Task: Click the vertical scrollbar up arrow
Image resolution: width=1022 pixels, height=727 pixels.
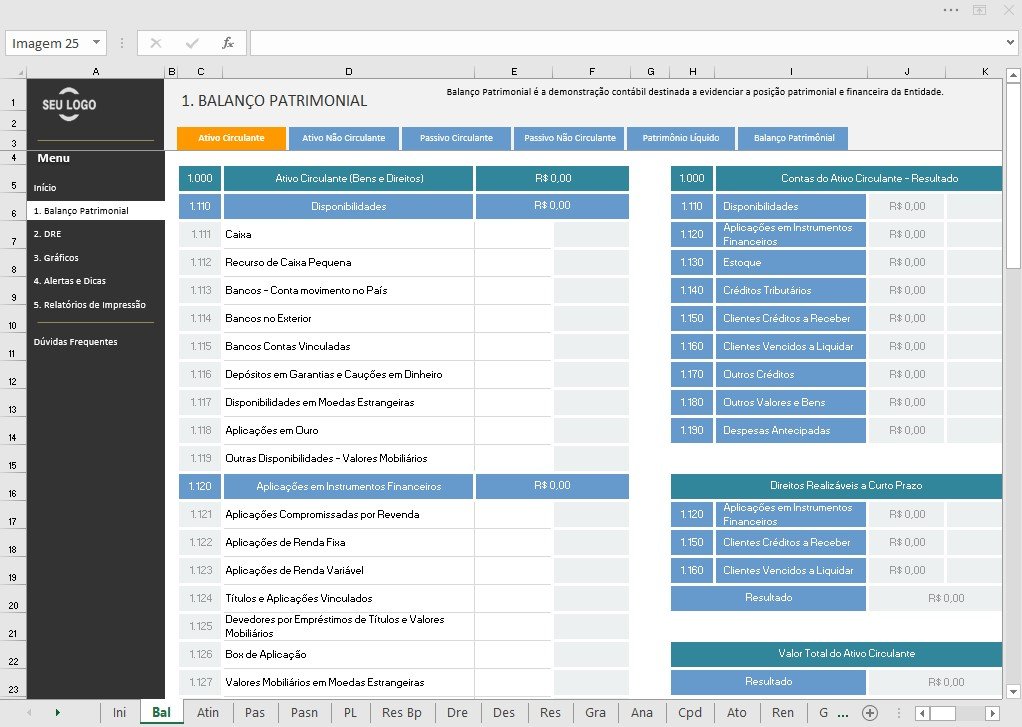Action: (x=1013, y=76)
